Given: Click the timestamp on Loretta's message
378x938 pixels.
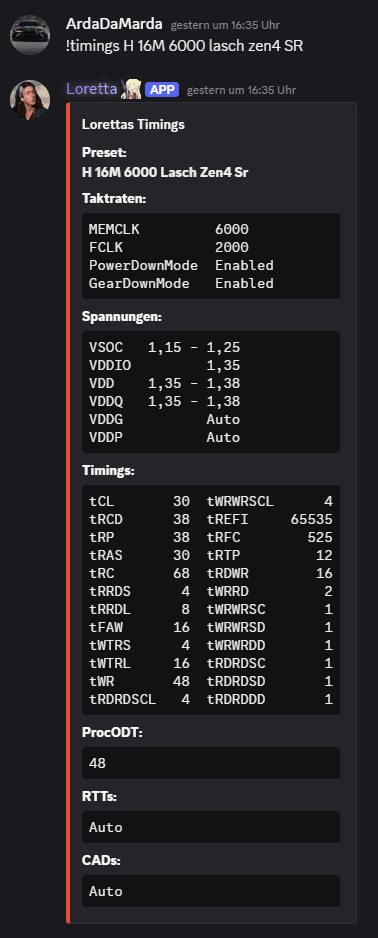Looking at the screenshot, I should click(x=242, y=90).
